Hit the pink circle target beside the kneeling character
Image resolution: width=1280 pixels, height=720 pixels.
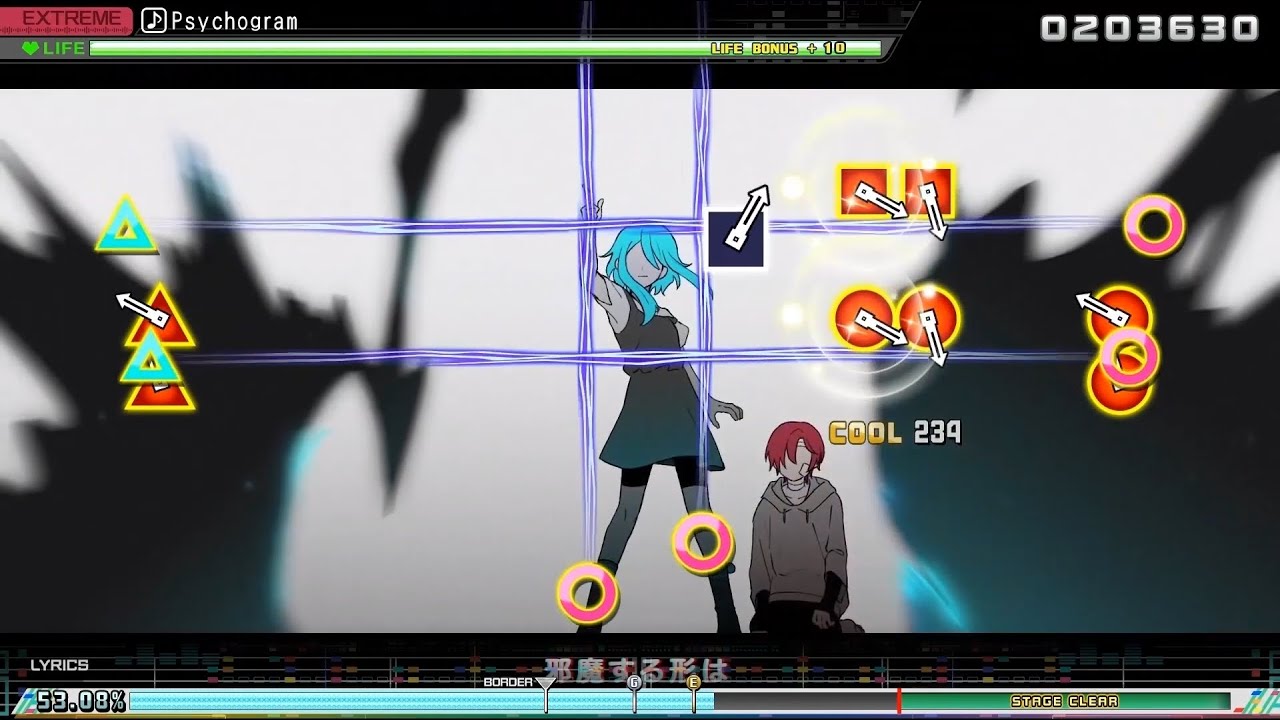703,542
